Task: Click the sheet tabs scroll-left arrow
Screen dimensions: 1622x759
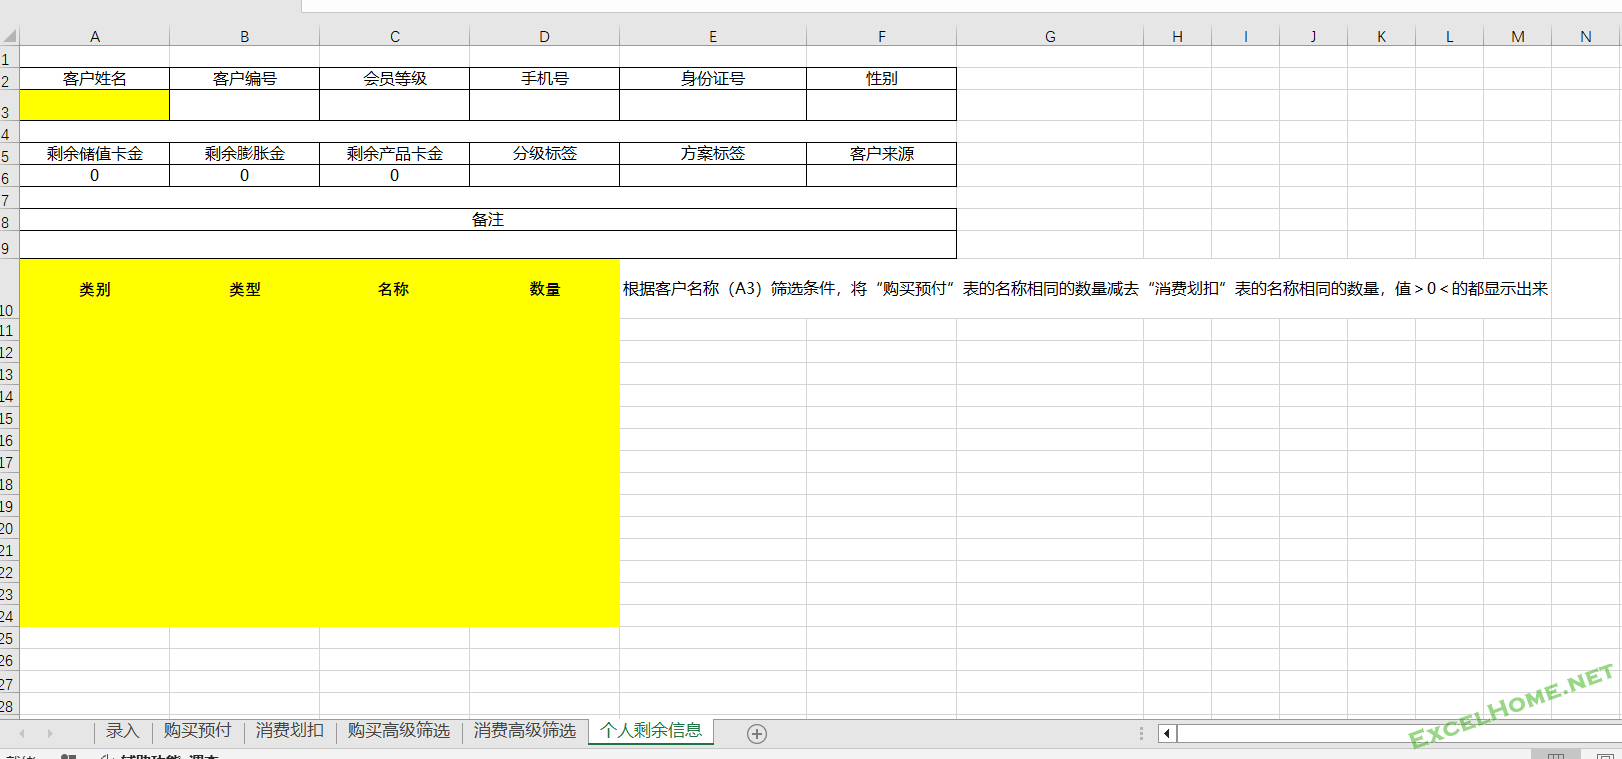Action: [x=21, y=734]
